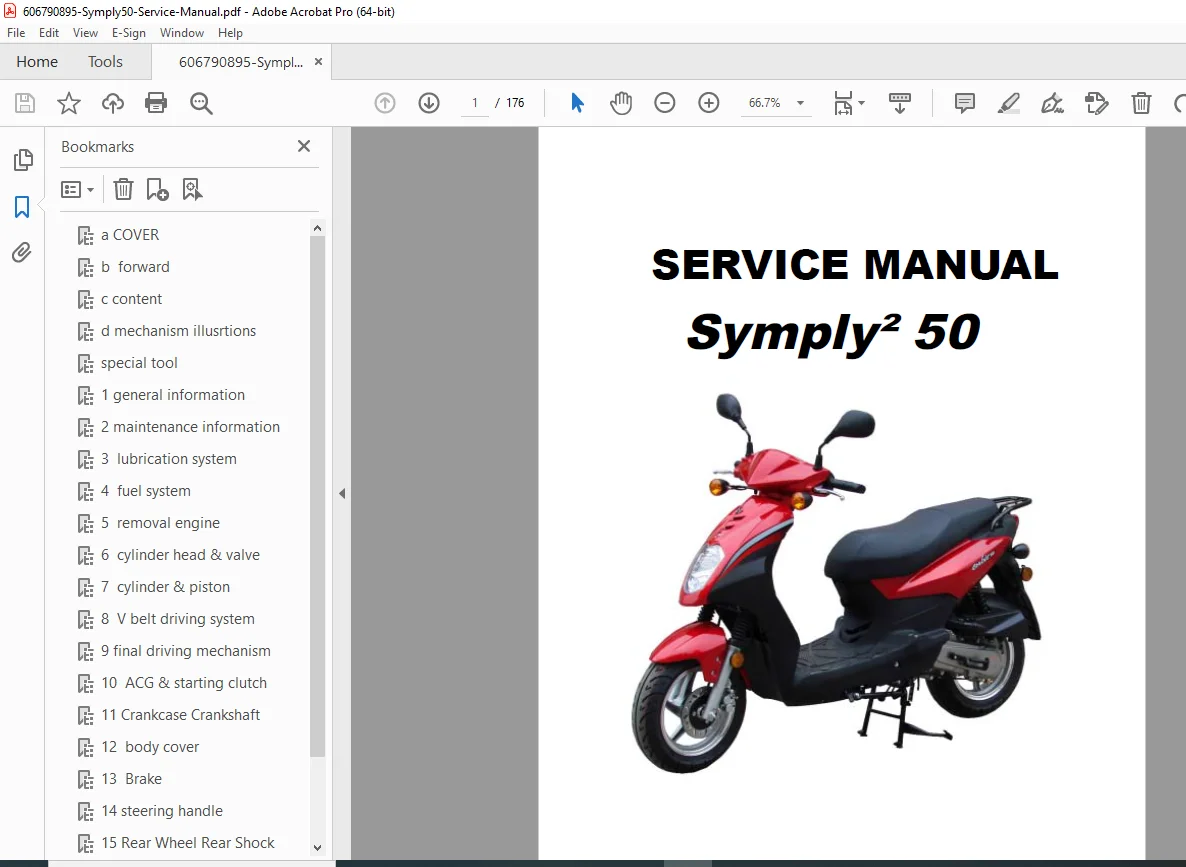Image resolution: width=1186 pixels, height=867 pixels.
Task: Close the 606790895-Sympl... document tab
Action: pos(318,62)
